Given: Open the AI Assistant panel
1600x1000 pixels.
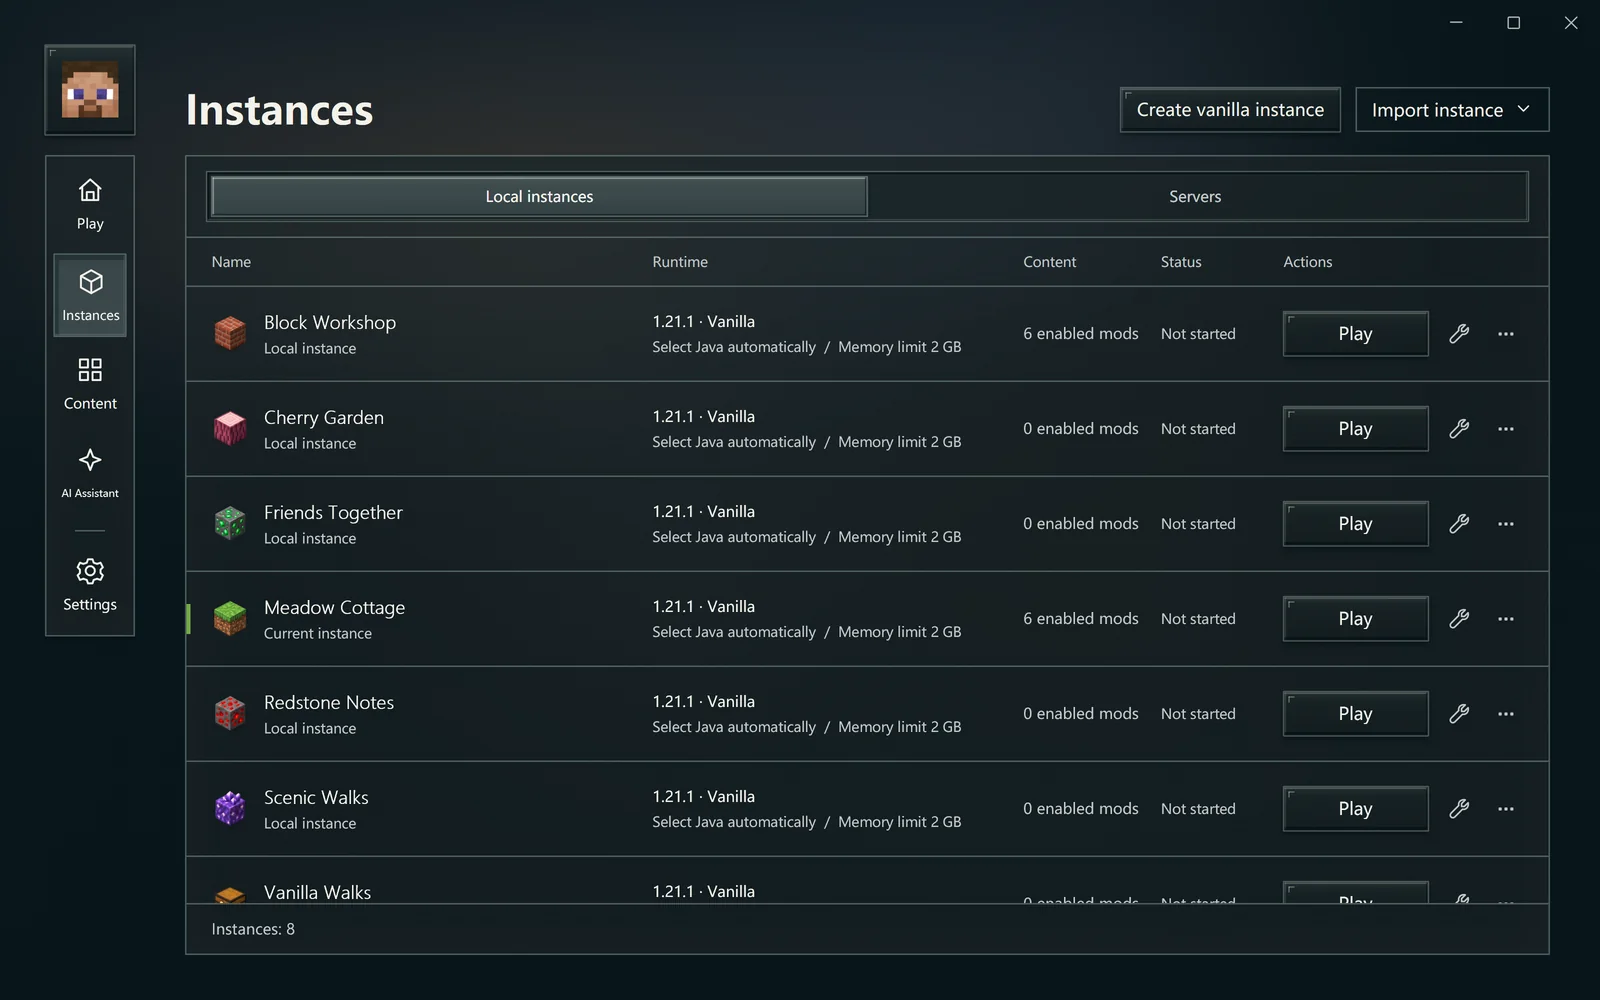Looking at the screenshot, I should click(x=90, y=473).
